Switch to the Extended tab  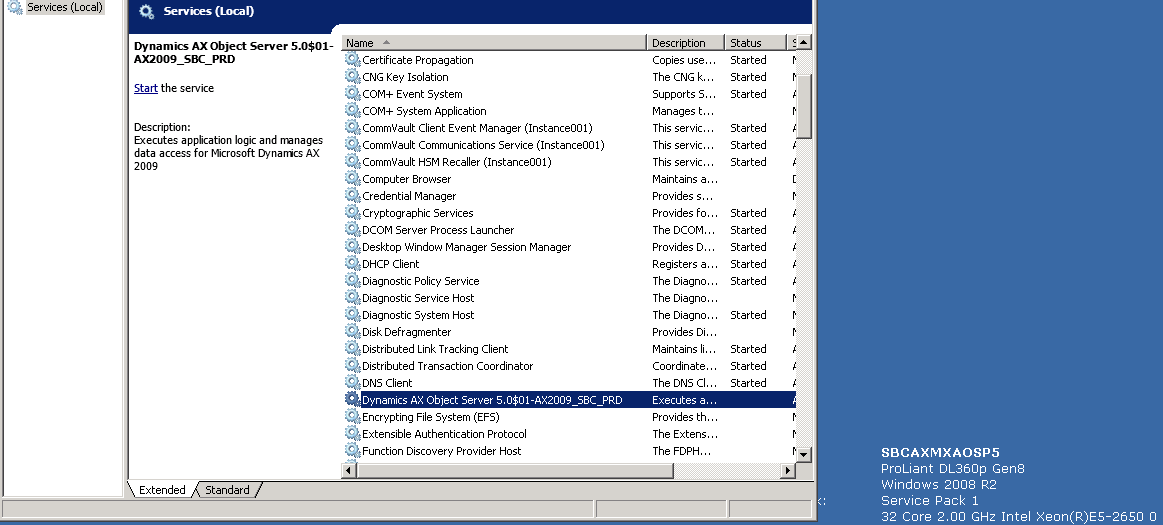click(x=162, y=489)
